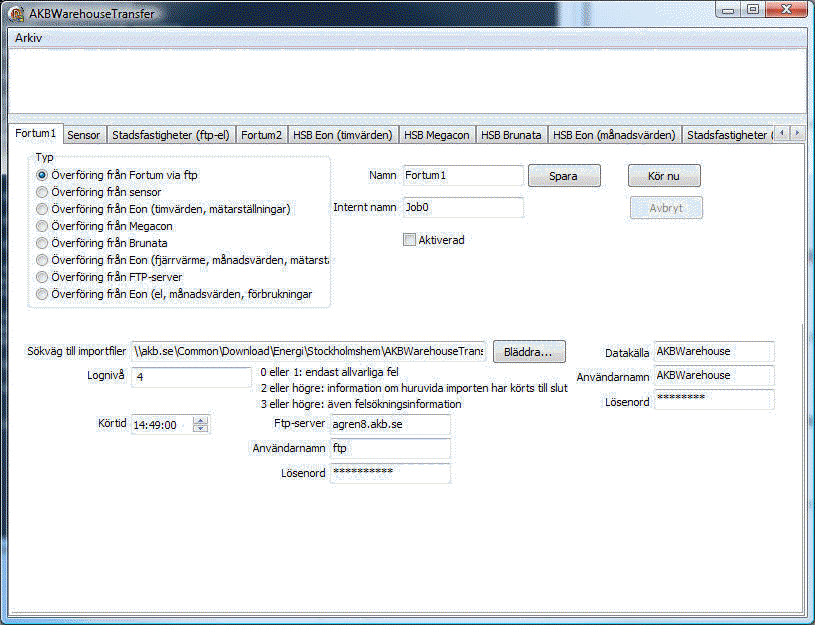Click the Sökväg till importfiler path field
Screen dimensions: 815x625
pyautogui.click(x=308, y=351)
